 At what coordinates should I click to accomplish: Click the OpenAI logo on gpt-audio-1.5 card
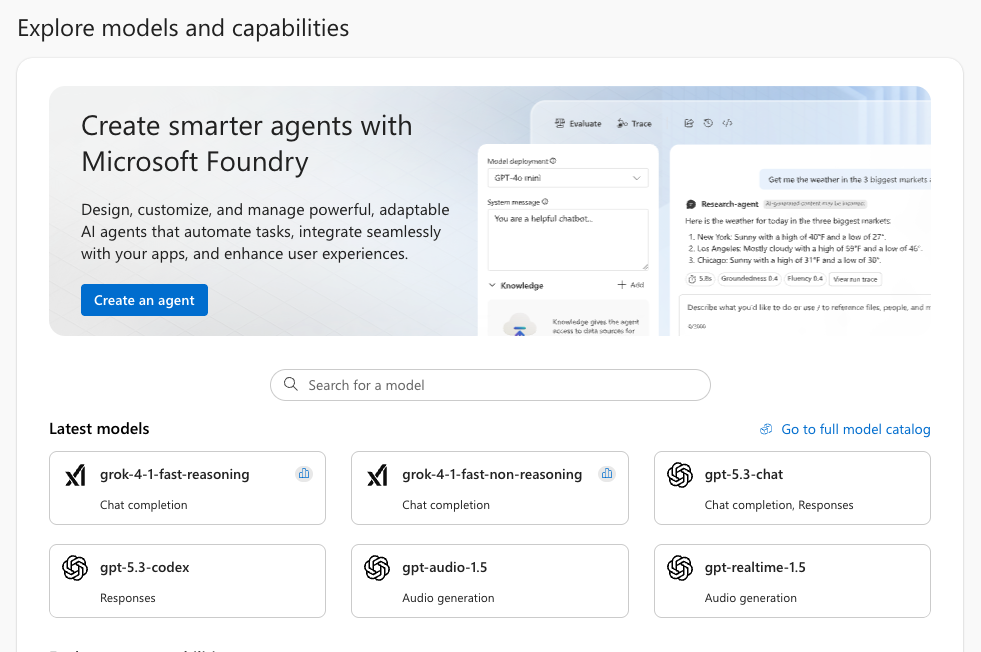pyautogui.click(x=377, y=568)
